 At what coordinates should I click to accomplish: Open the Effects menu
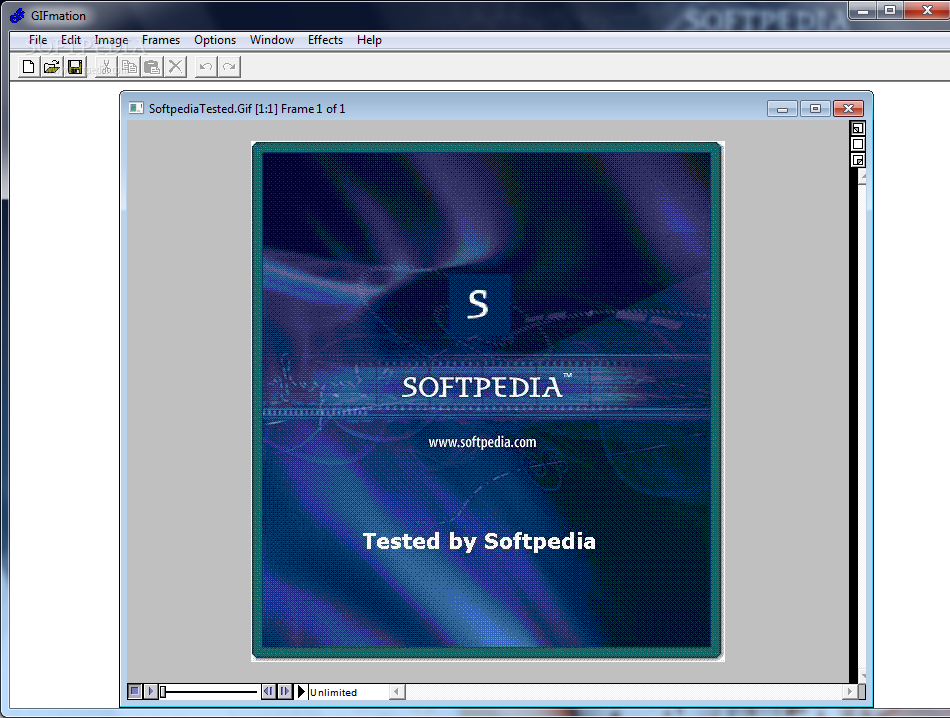[325, 40]
